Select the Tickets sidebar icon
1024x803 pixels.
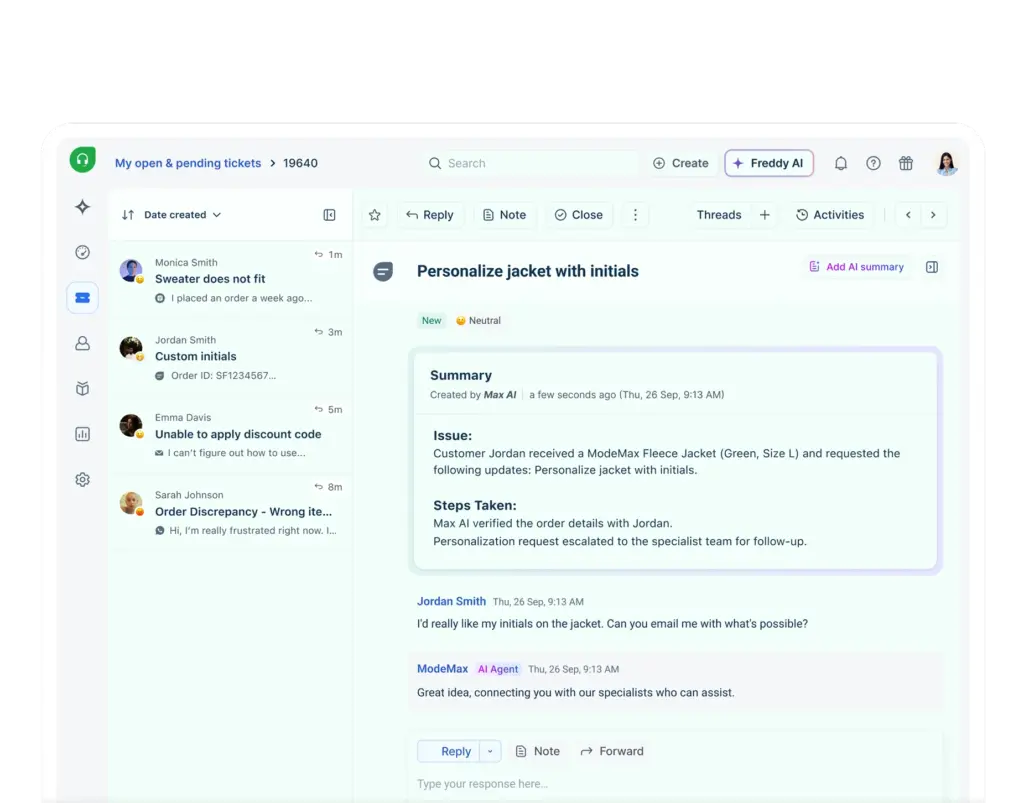pos(82,298)
